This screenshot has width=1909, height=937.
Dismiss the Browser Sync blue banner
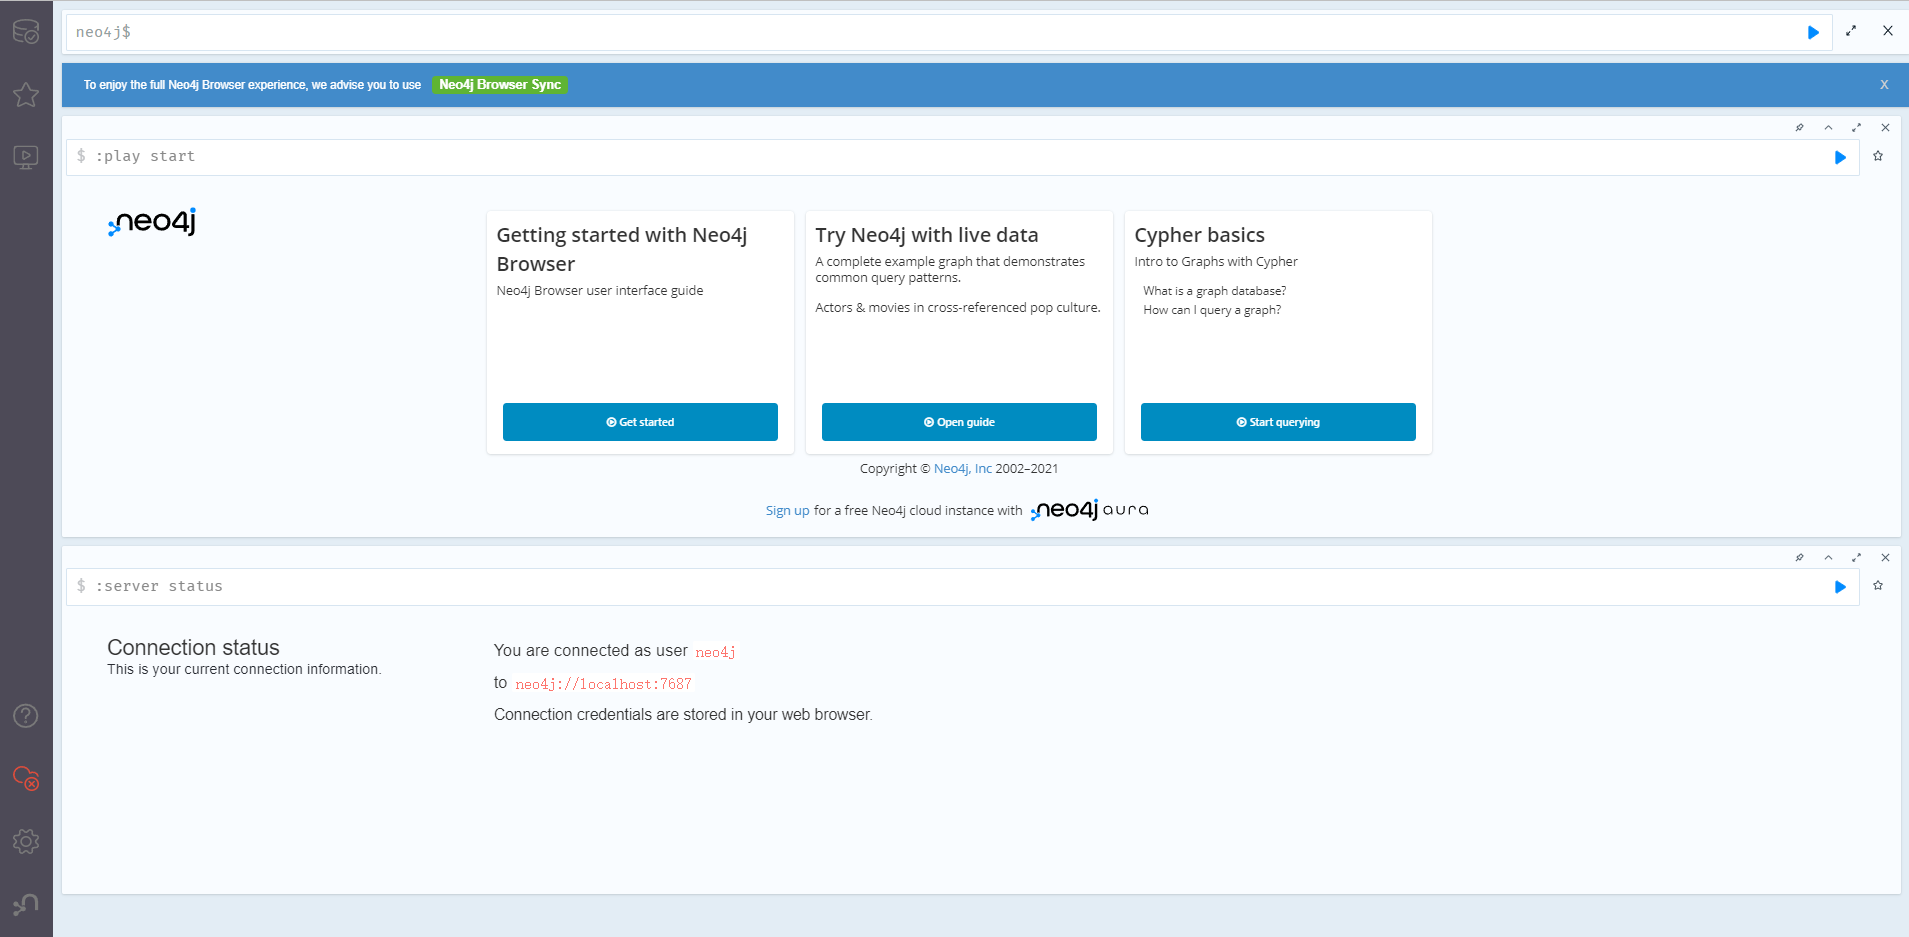click(1884, 85)
